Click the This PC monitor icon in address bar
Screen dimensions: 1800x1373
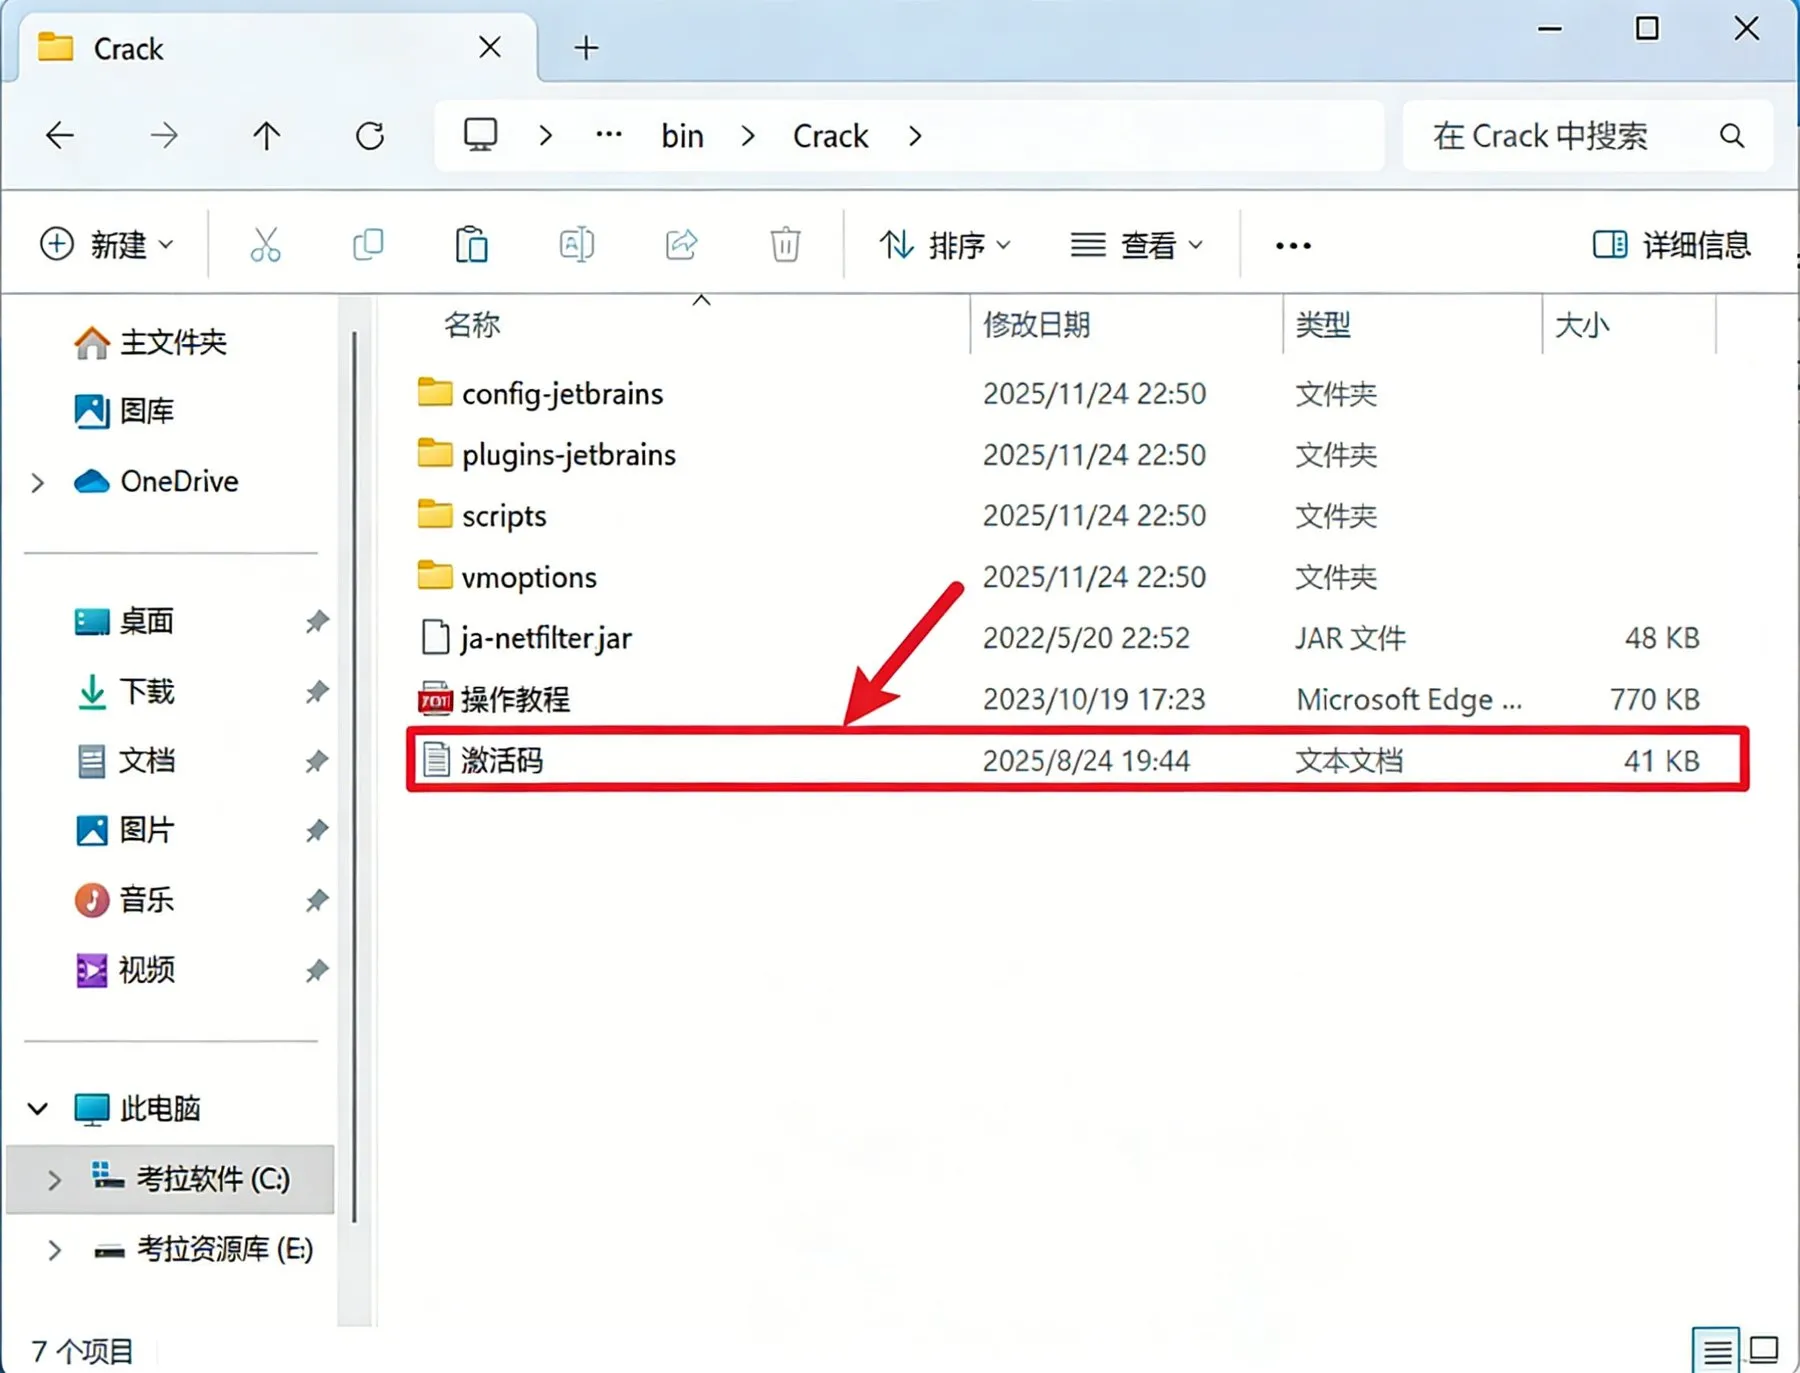tap(481, 135)
